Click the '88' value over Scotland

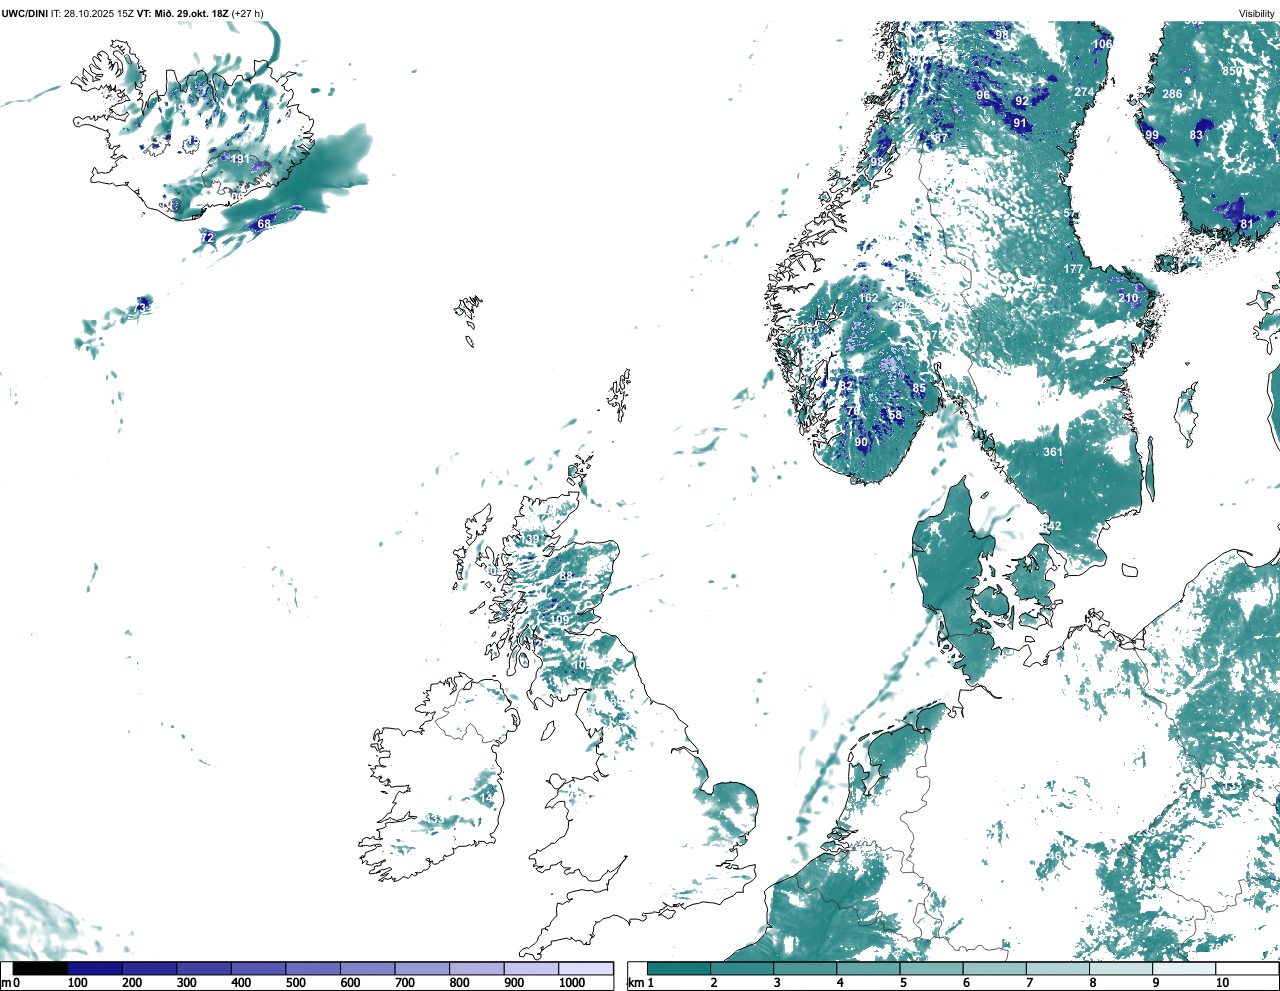[x=566, y=577]
